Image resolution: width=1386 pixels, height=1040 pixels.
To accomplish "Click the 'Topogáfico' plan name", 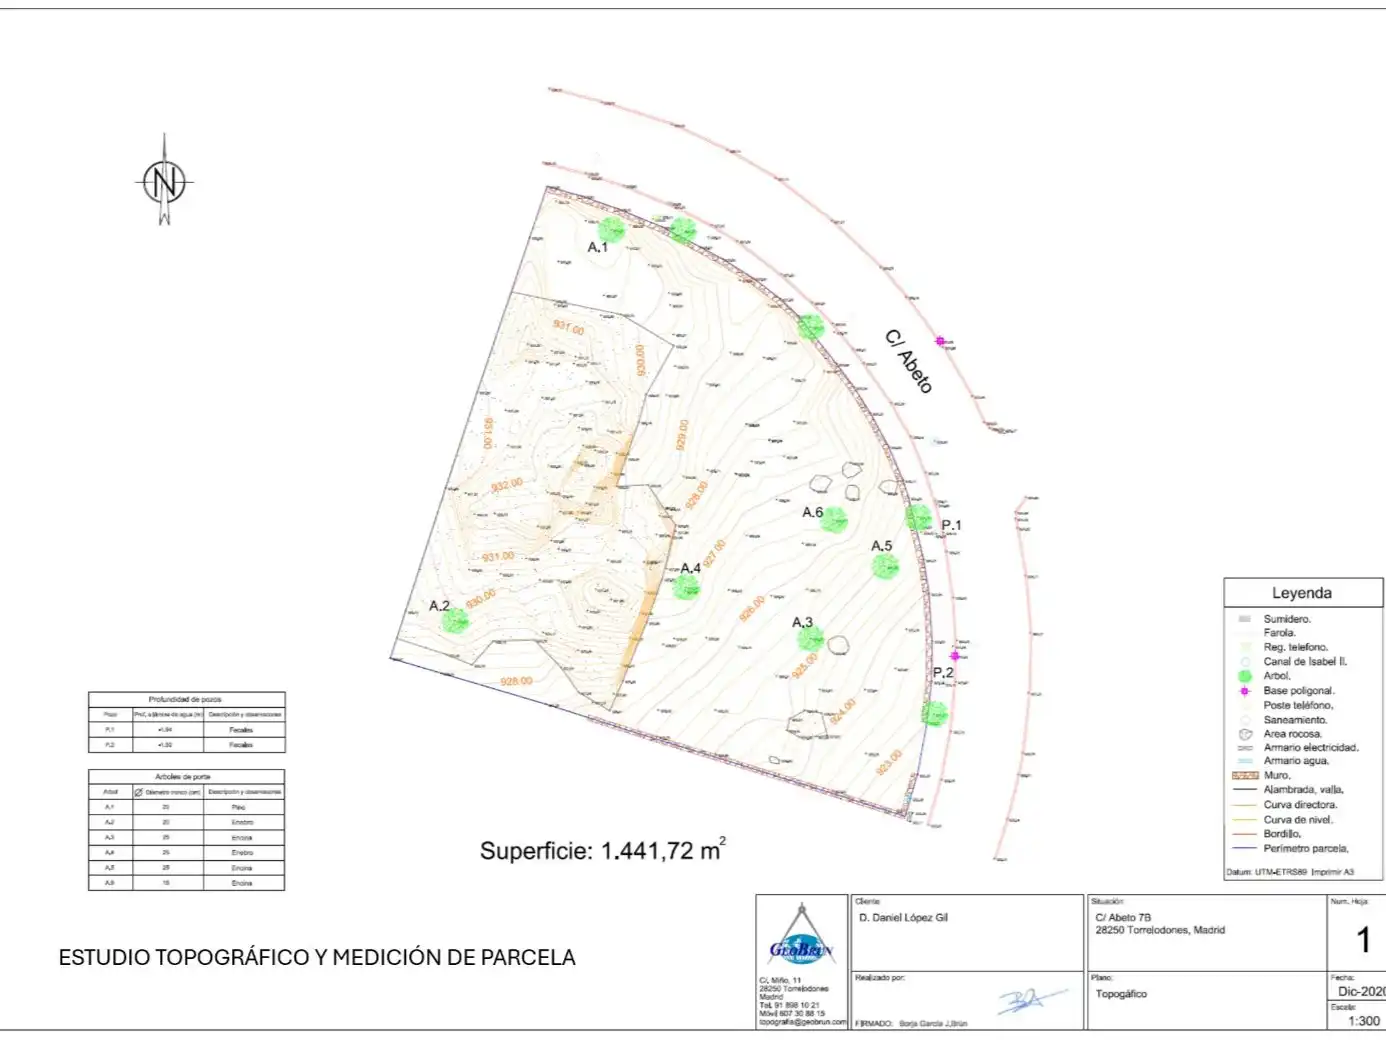I will (1121, 994).
